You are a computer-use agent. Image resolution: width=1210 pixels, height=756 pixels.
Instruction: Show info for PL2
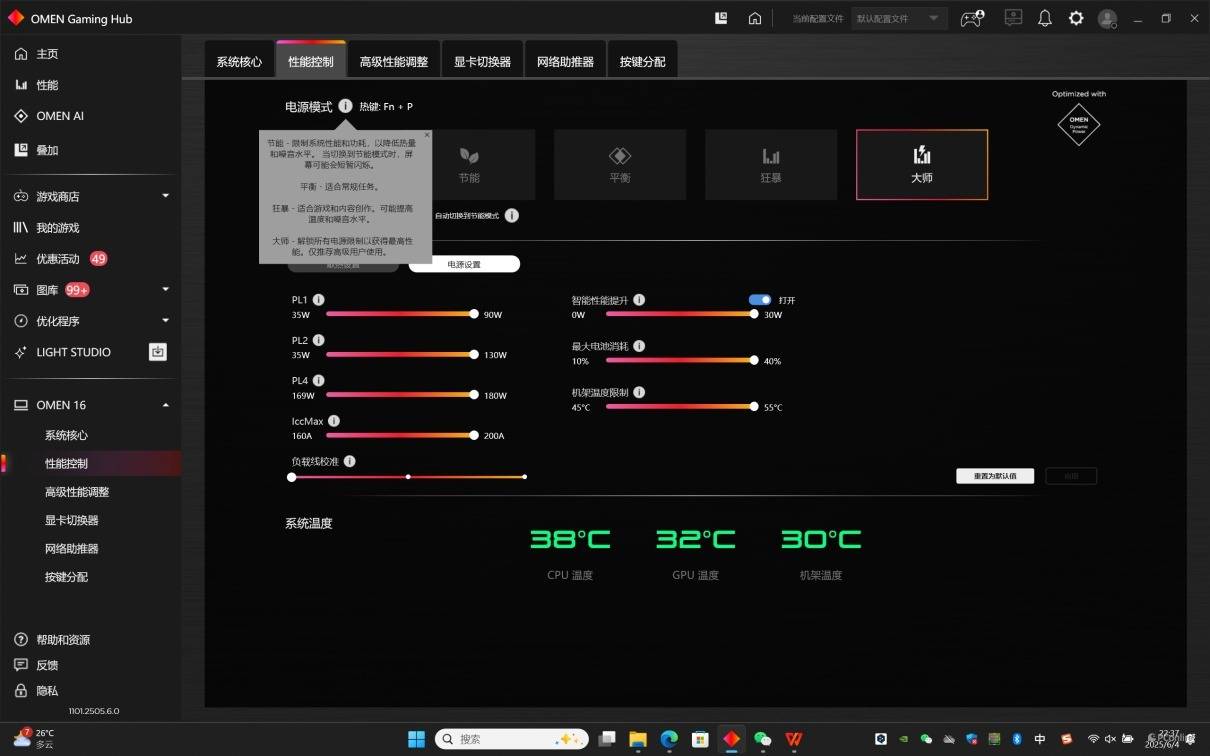319,340
